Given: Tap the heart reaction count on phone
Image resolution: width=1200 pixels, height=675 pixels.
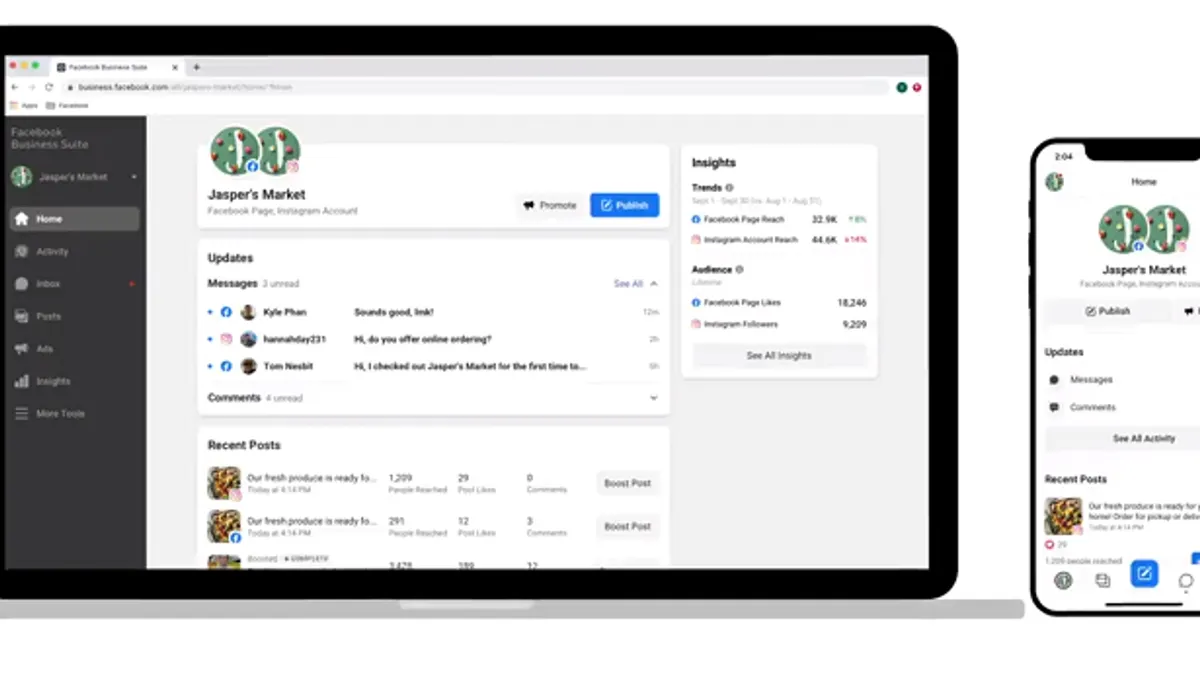Looking at the screenshot, I should [1055, 545].
